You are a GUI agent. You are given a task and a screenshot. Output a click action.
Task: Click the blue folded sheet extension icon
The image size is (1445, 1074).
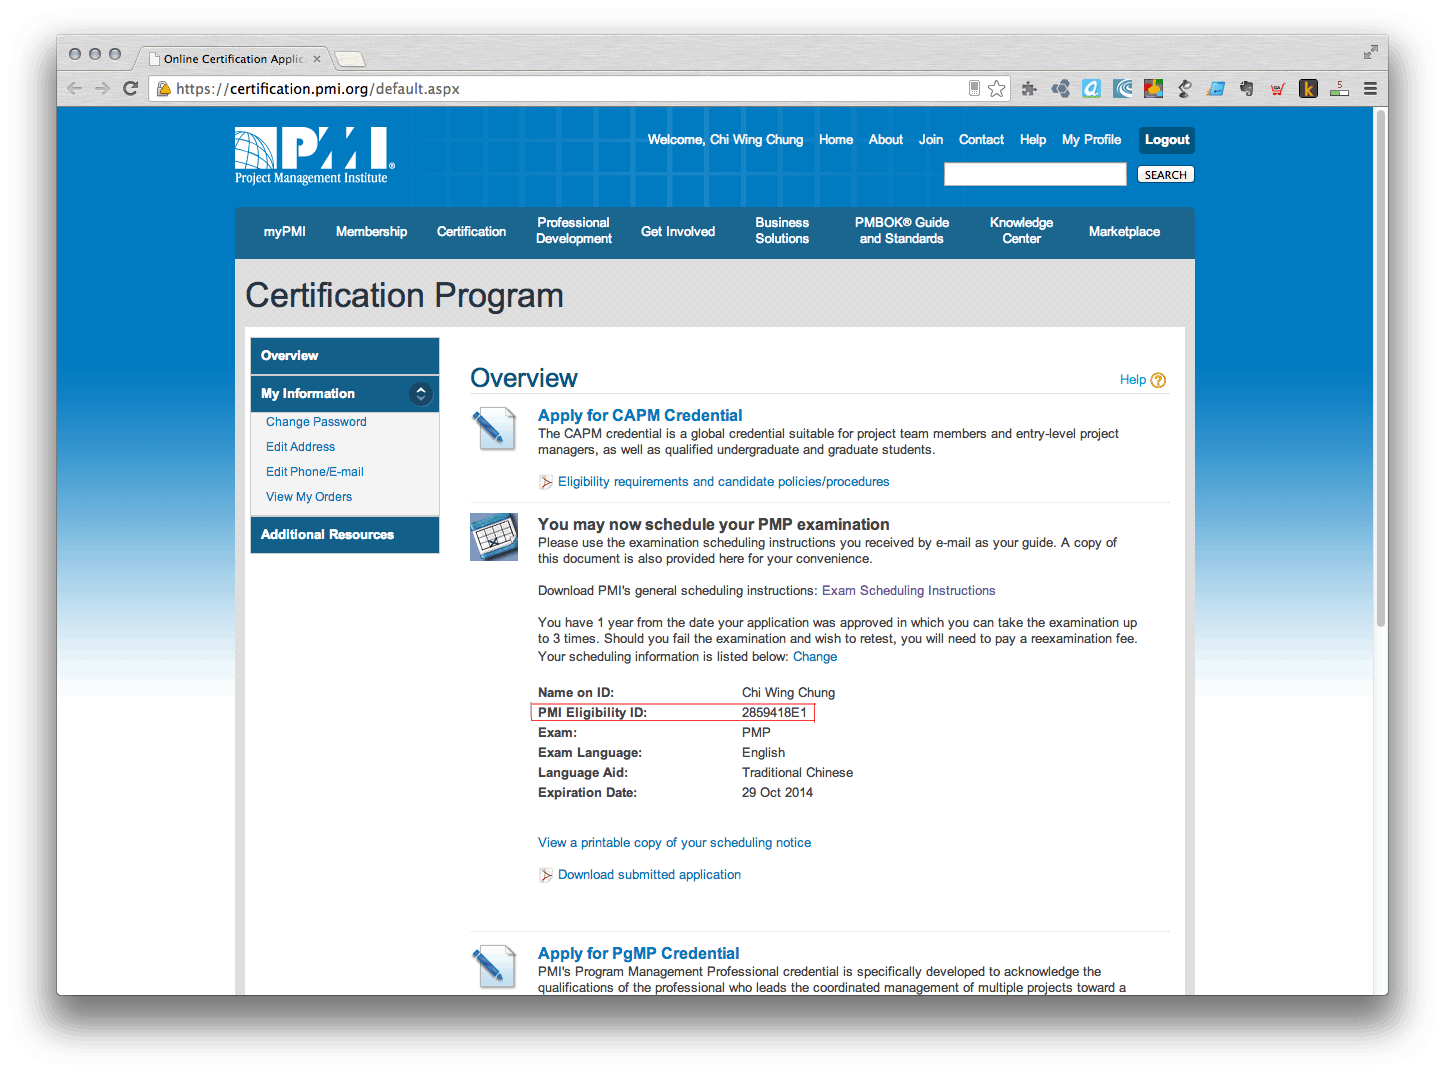pyautogui.click(x=1216, y=89)
